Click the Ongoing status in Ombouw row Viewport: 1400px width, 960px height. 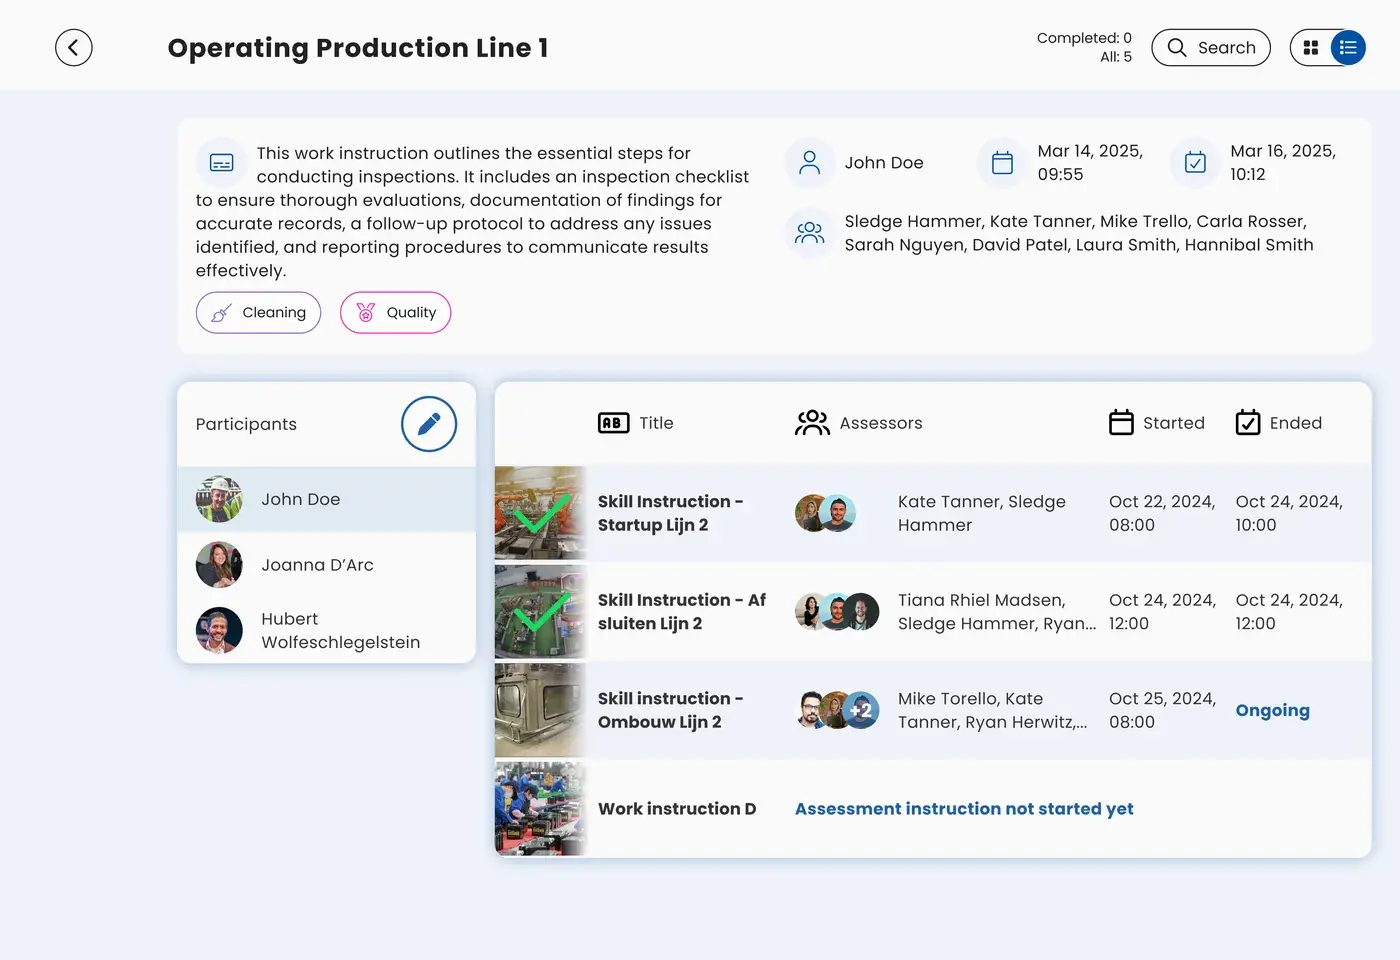(1272, 710)
